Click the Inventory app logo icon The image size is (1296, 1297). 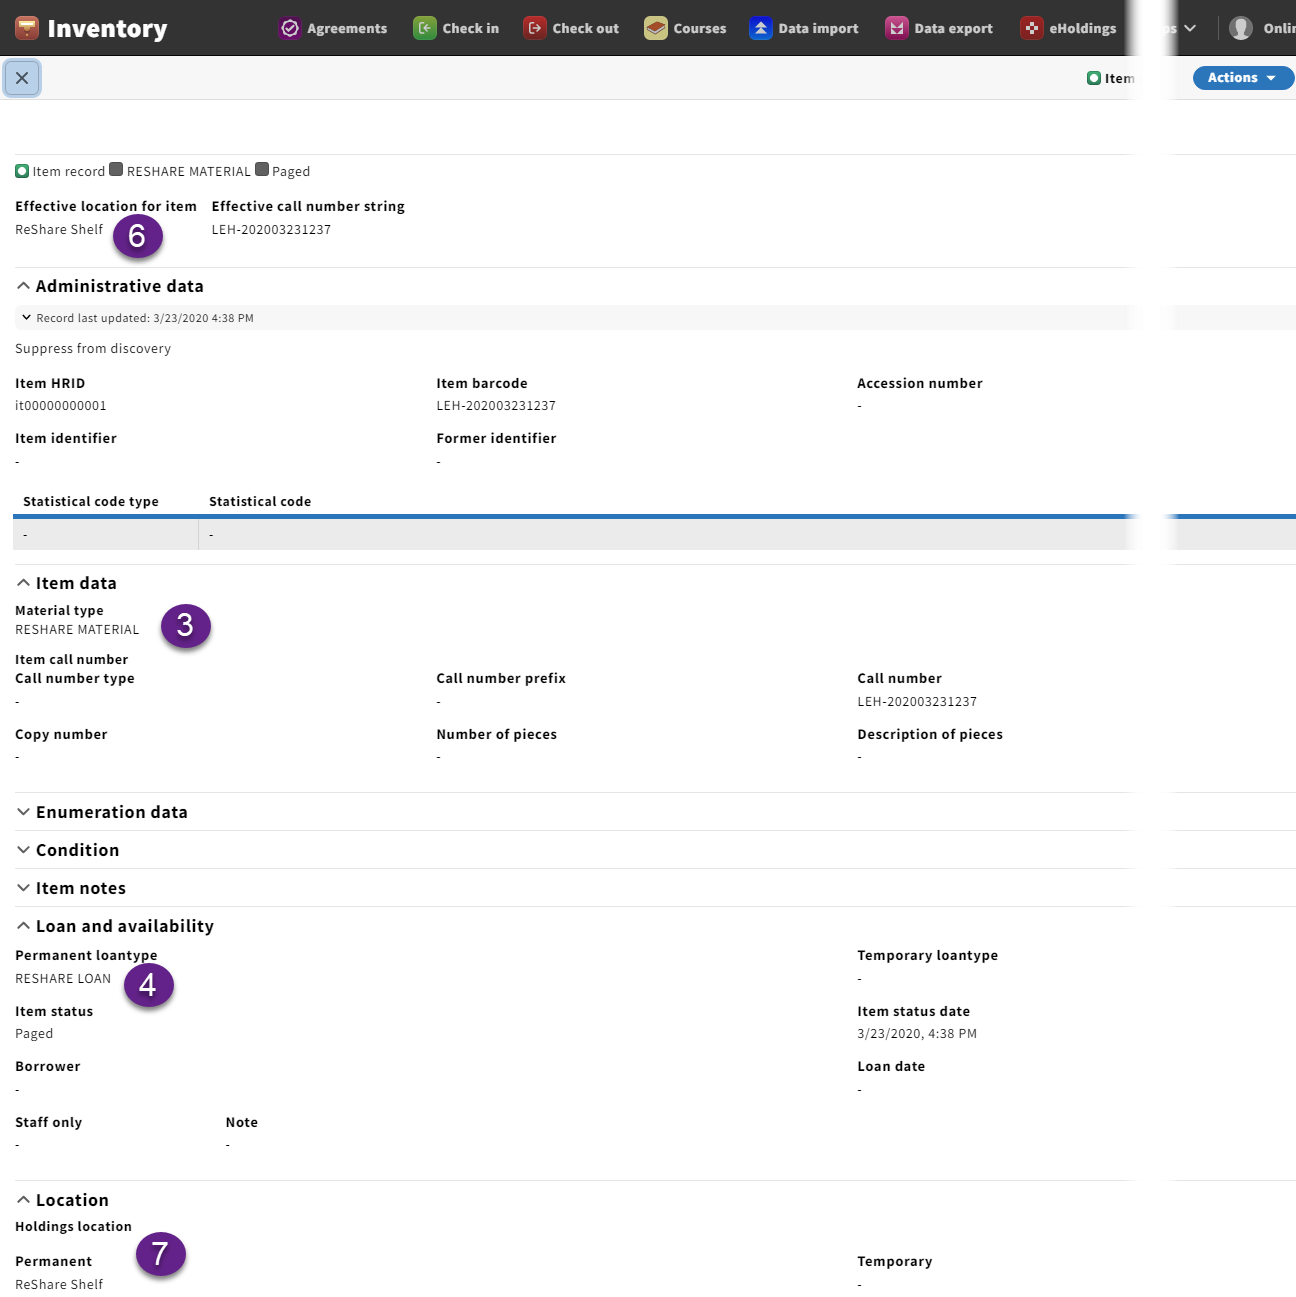tap(27, 28)
